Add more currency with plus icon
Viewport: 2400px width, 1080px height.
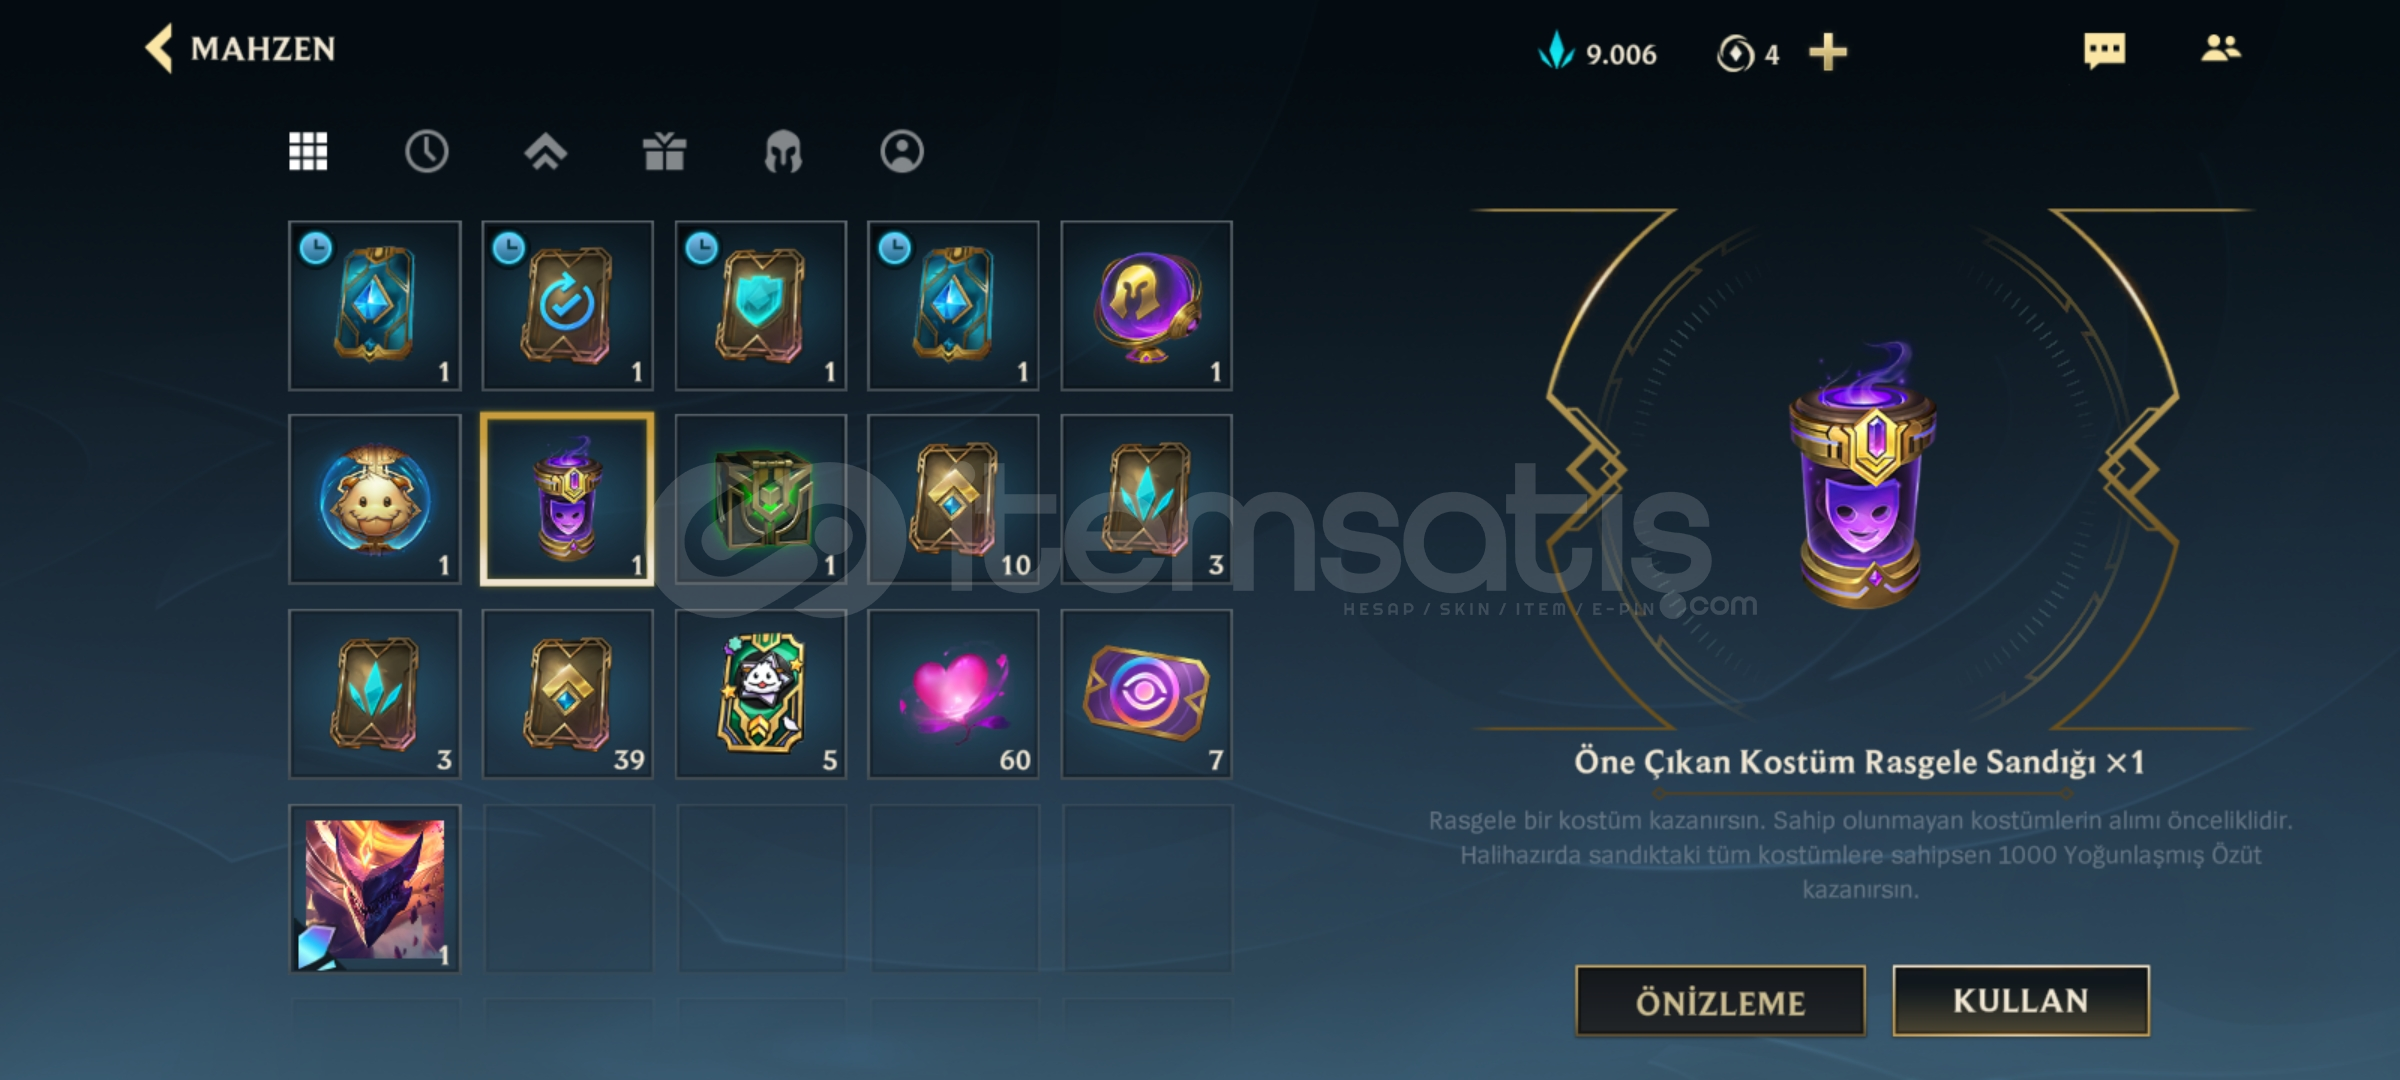[x=1828, y=52]
